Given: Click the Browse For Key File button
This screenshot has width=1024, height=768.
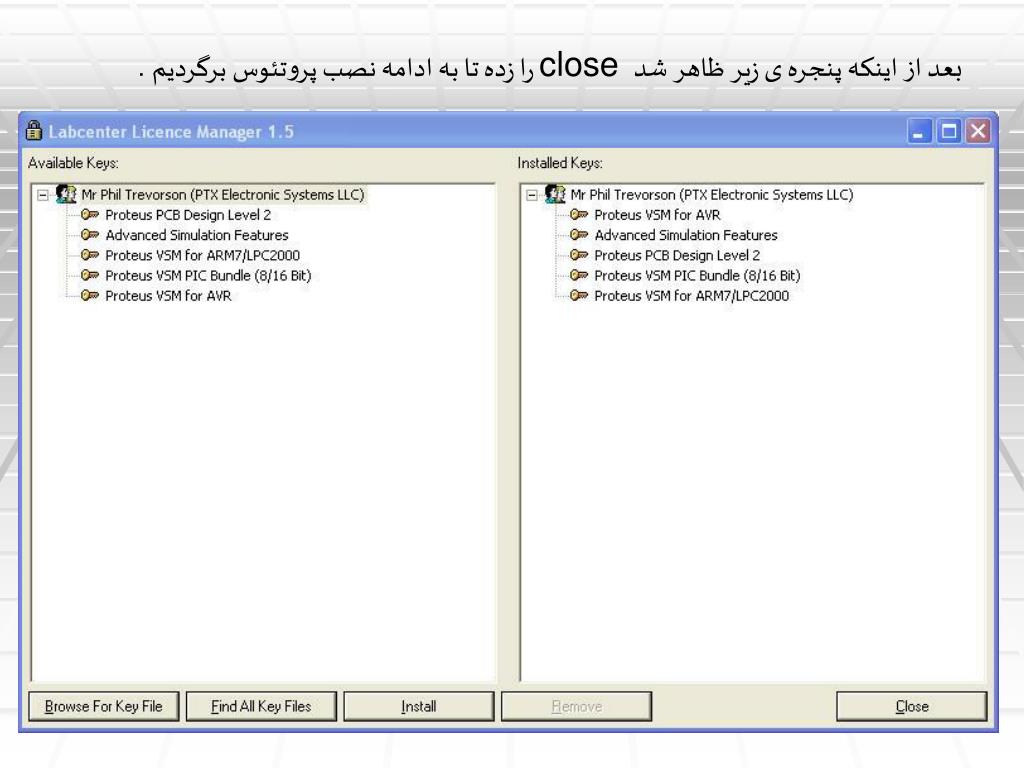Looking at the screenshot, I should [103, 707].
